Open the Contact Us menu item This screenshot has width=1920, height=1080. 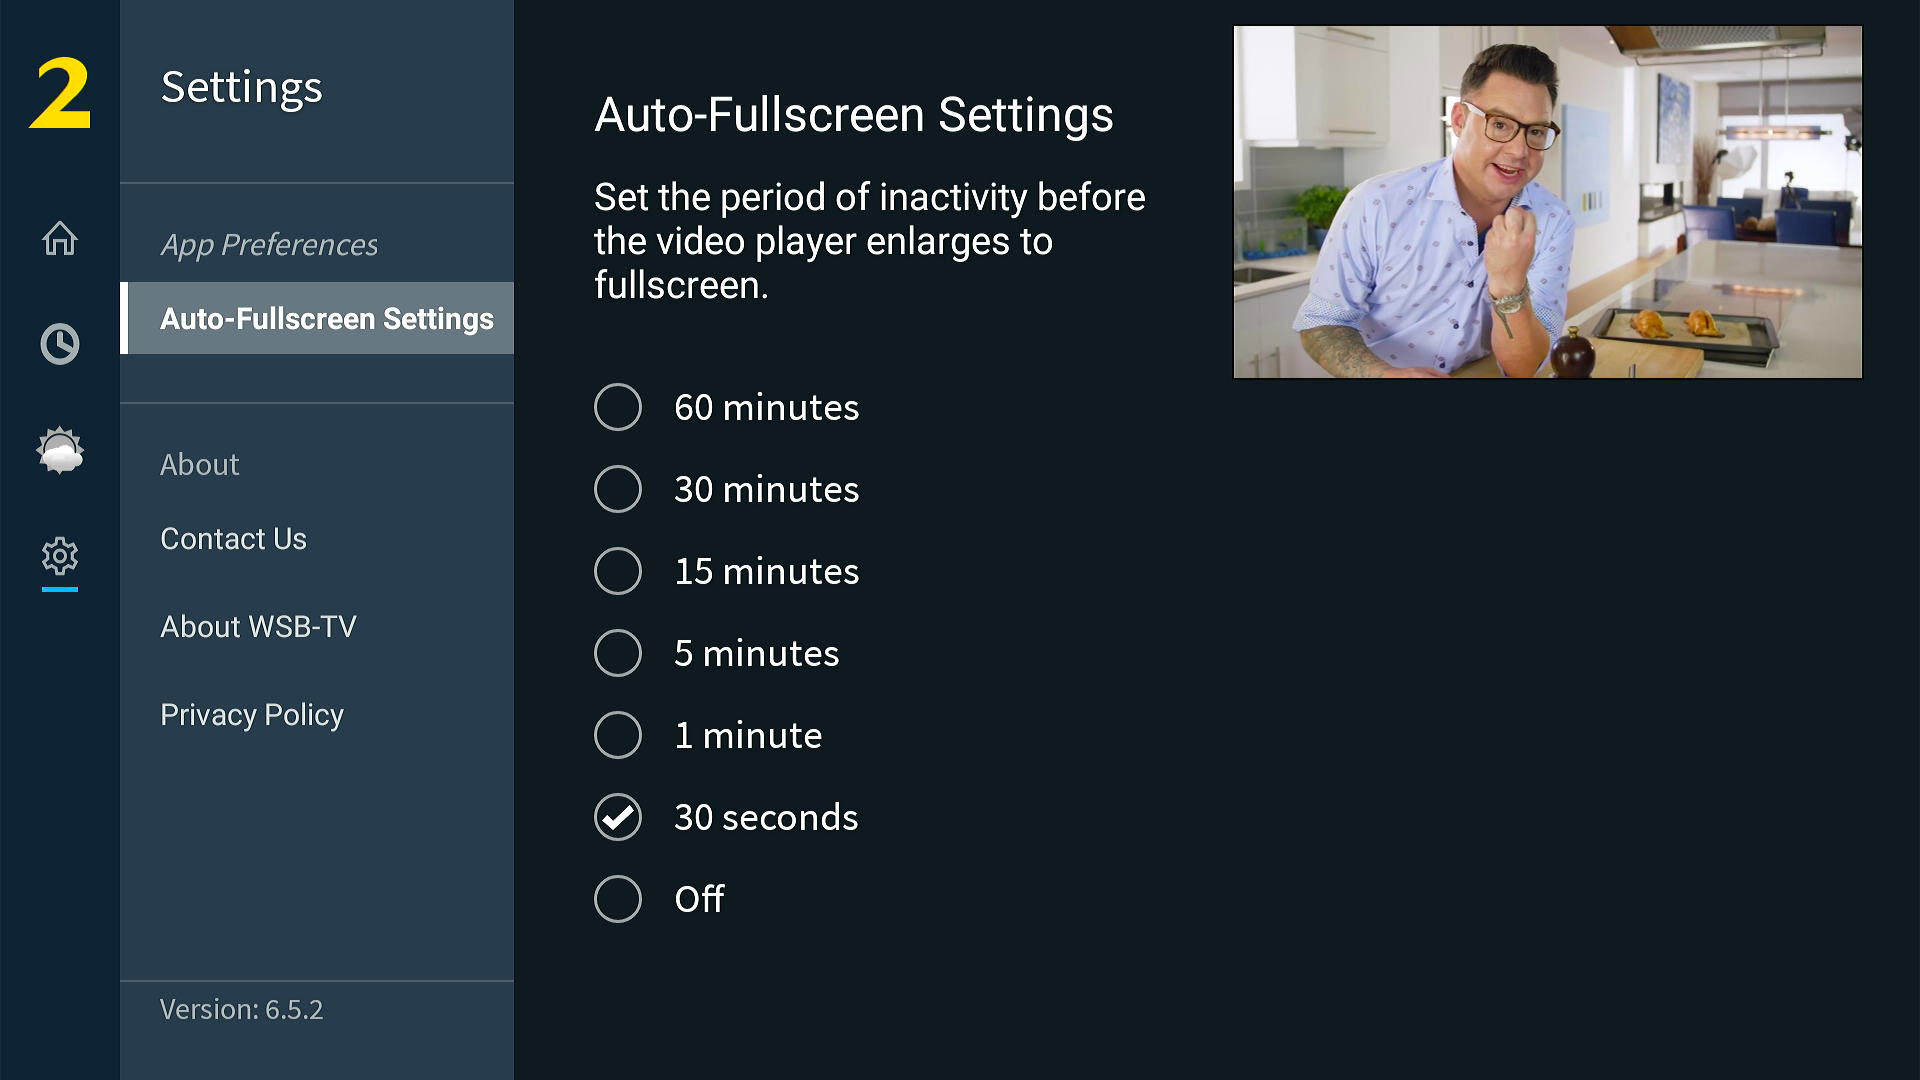point(233,539)
